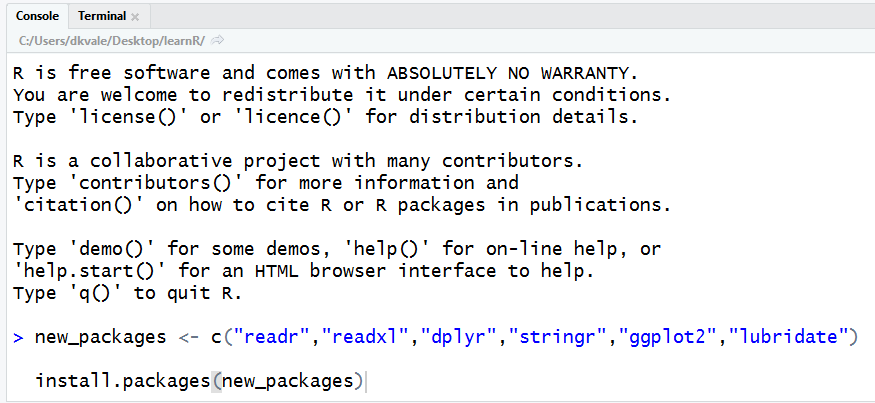Image resolution: width=875 pixels, height=403 pixels.
Task: Open the Terminal tab
Action: (x=102, y=16)
